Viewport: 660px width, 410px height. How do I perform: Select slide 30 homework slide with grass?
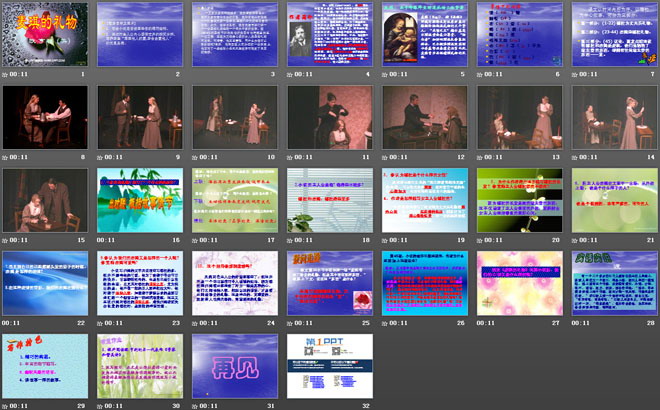(x=140, y=366)
